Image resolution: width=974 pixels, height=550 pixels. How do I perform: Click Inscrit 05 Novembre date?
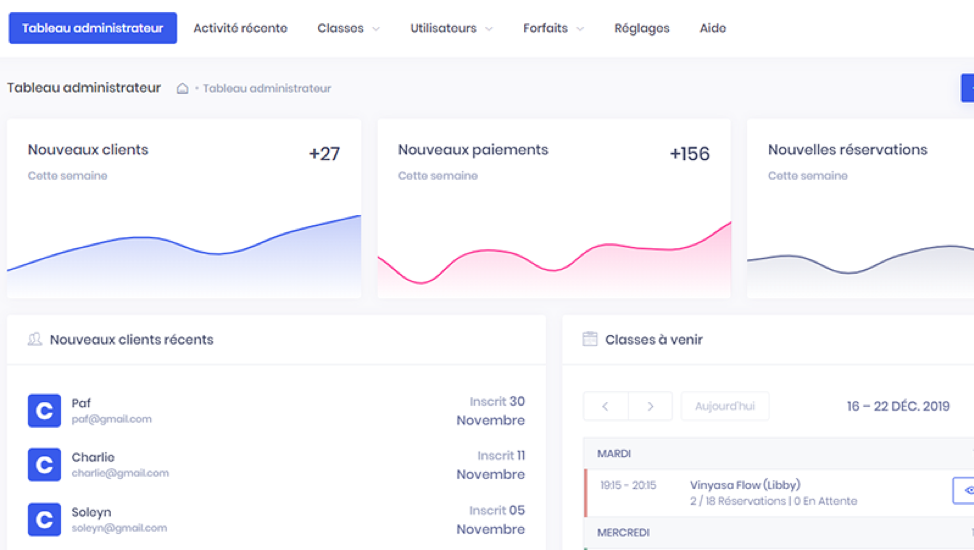tap(491, 520)
